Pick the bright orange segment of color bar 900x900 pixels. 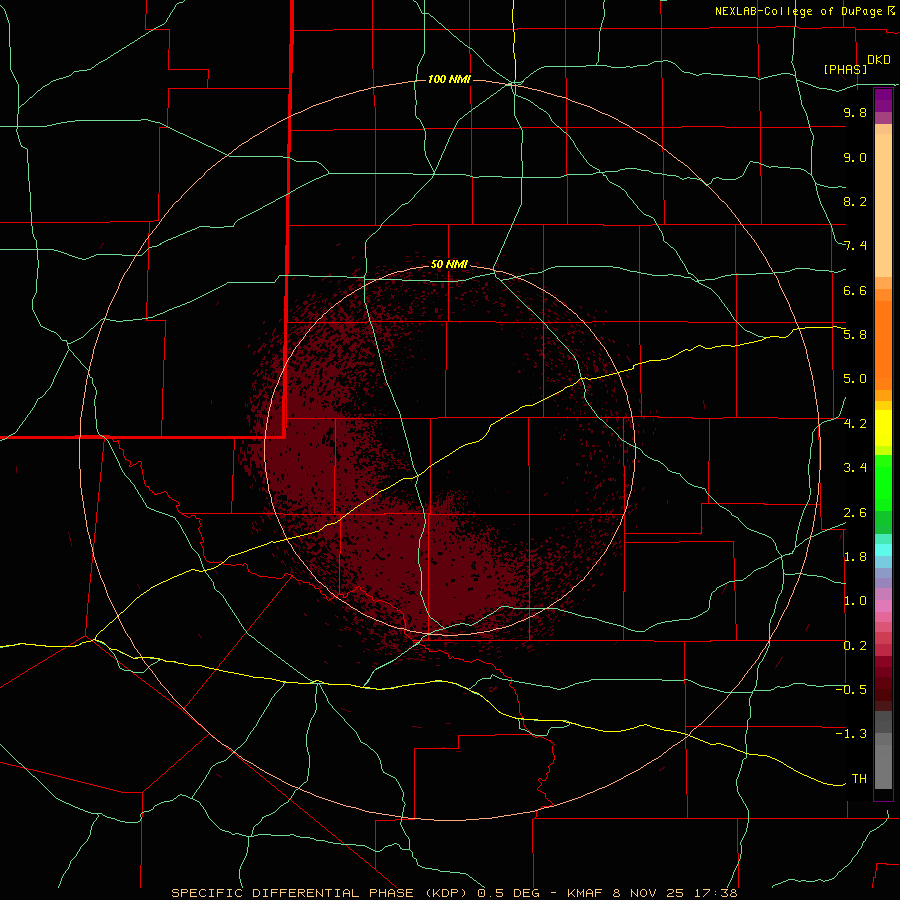[883, 346]
